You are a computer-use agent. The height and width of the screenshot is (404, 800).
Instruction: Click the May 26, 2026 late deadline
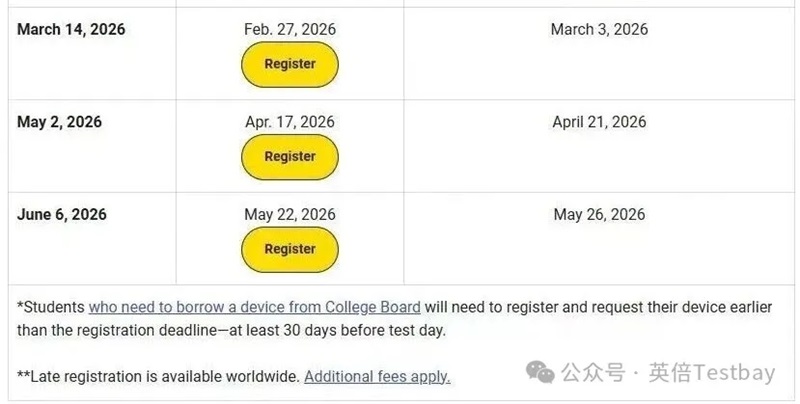599,214
